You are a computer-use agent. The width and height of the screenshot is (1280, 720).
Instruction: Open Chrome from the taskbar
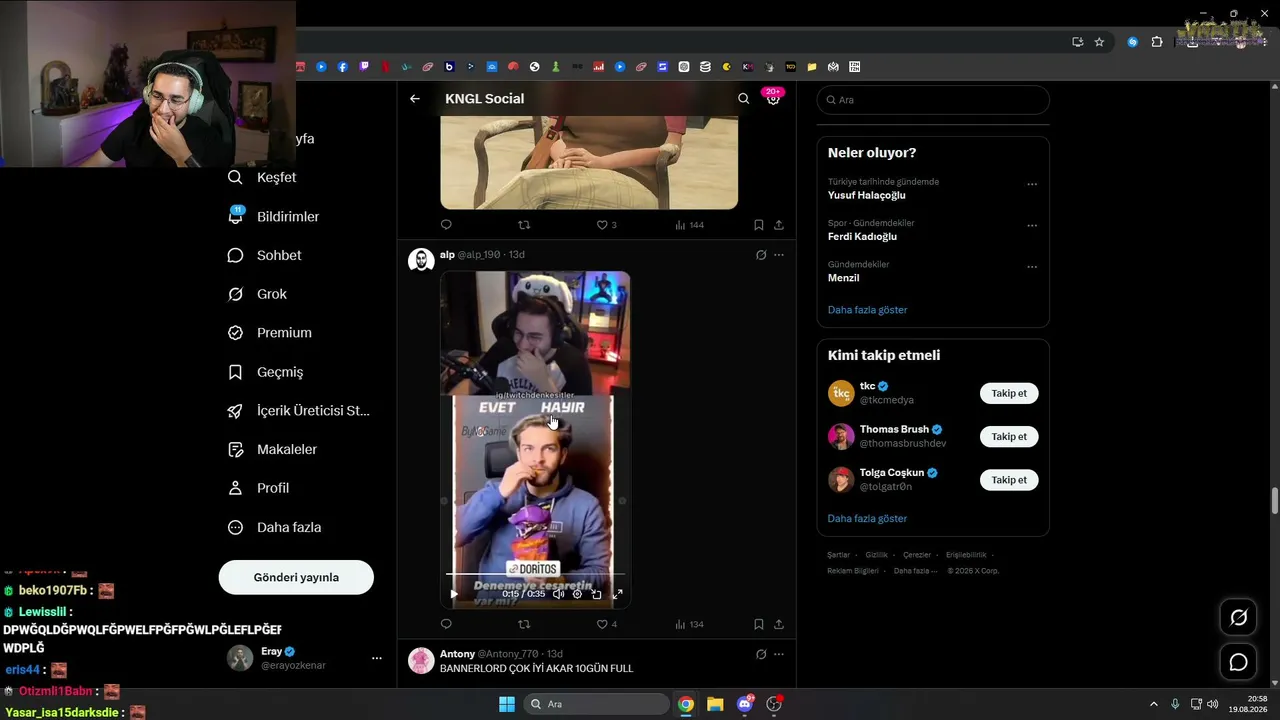(686, 704)
